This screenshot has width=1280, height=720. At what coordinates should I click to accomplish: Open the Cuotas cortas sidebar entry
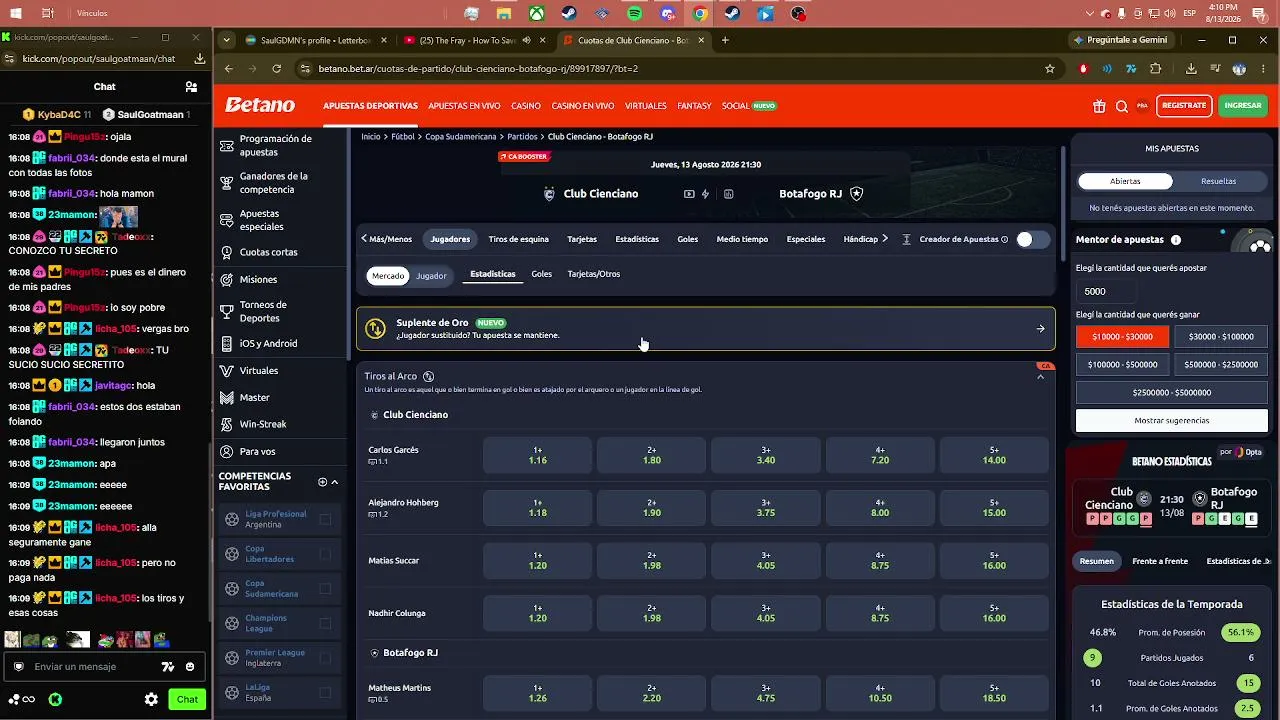[268, 253]
